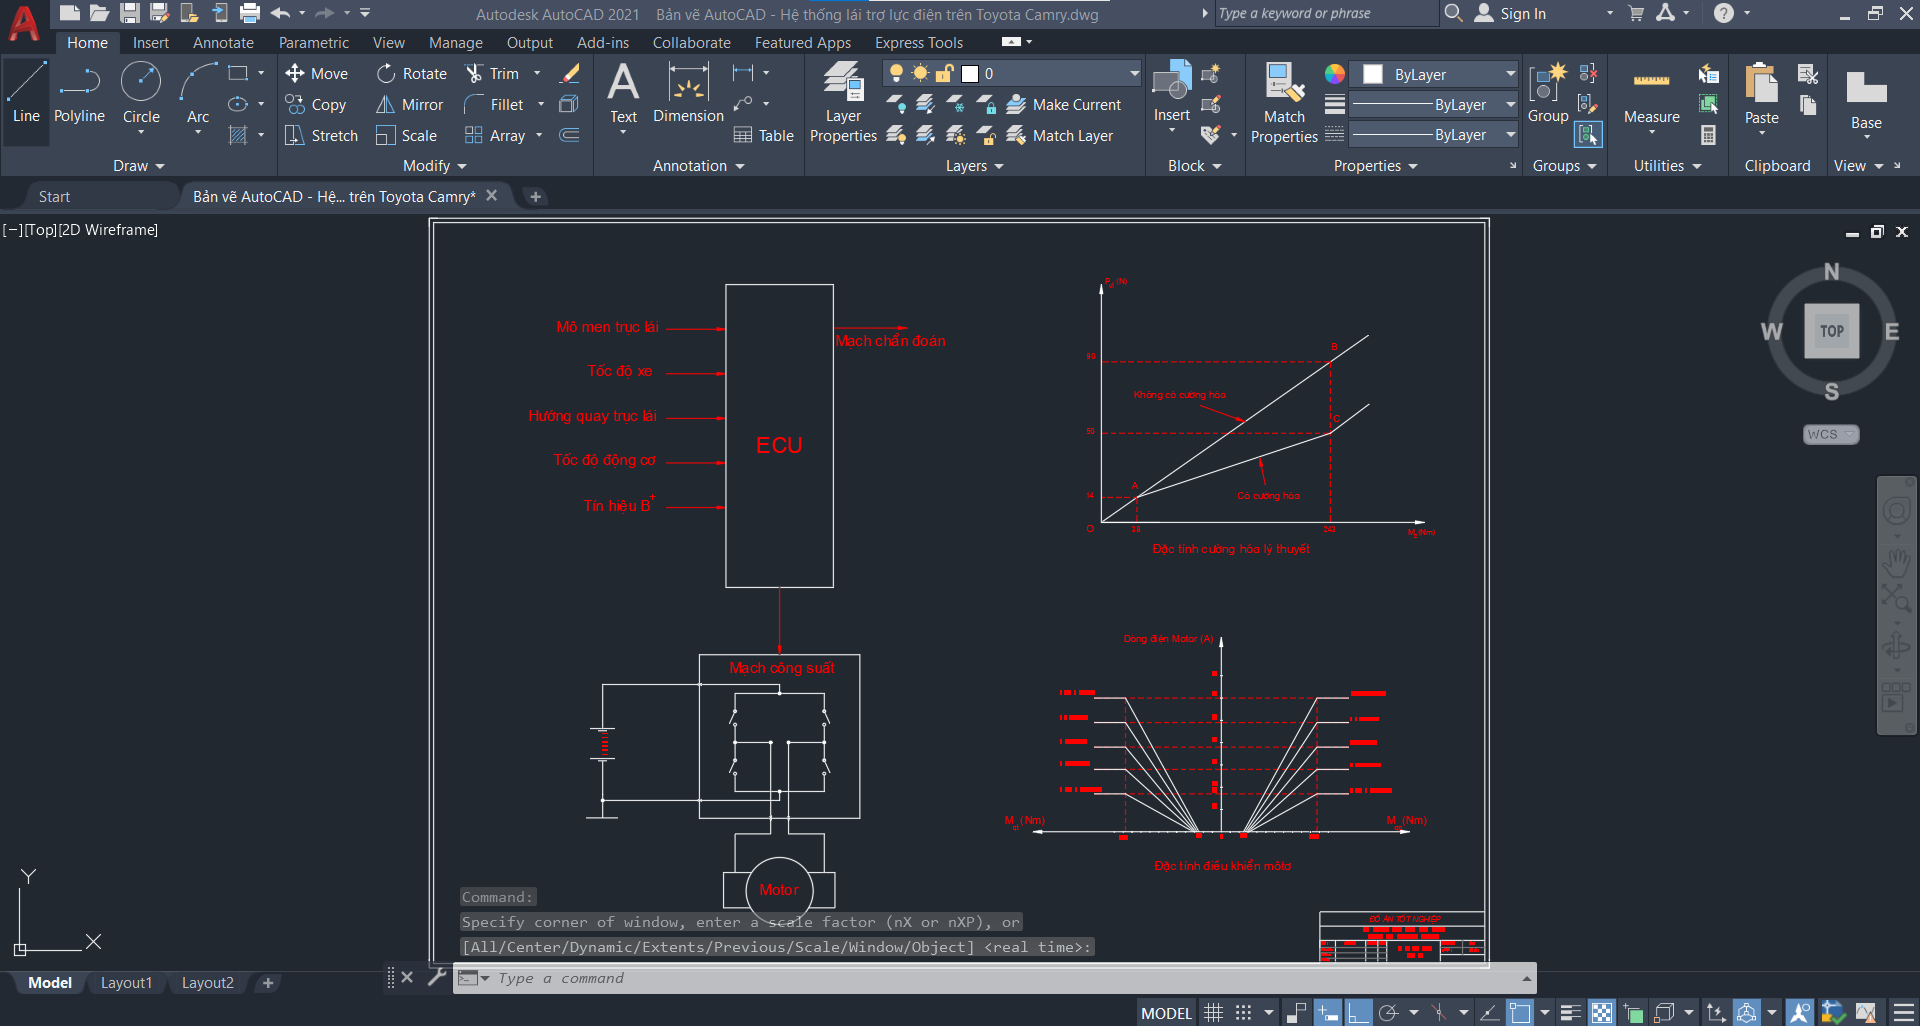
Task: Toggle snap mode in status bar
Action: [x=1243, y=1013]
